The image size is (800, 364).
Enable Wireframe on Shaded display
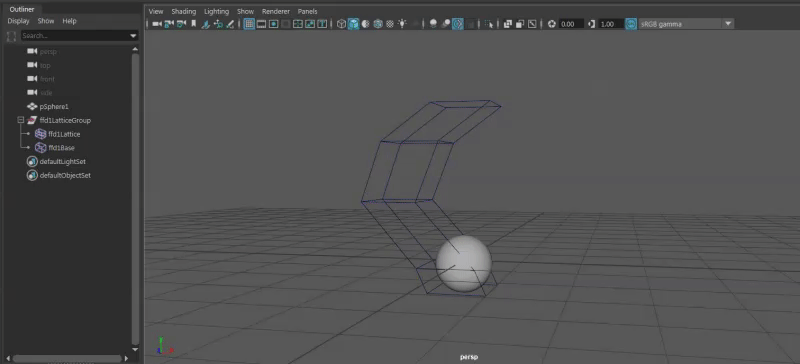[x=378, y=24]
